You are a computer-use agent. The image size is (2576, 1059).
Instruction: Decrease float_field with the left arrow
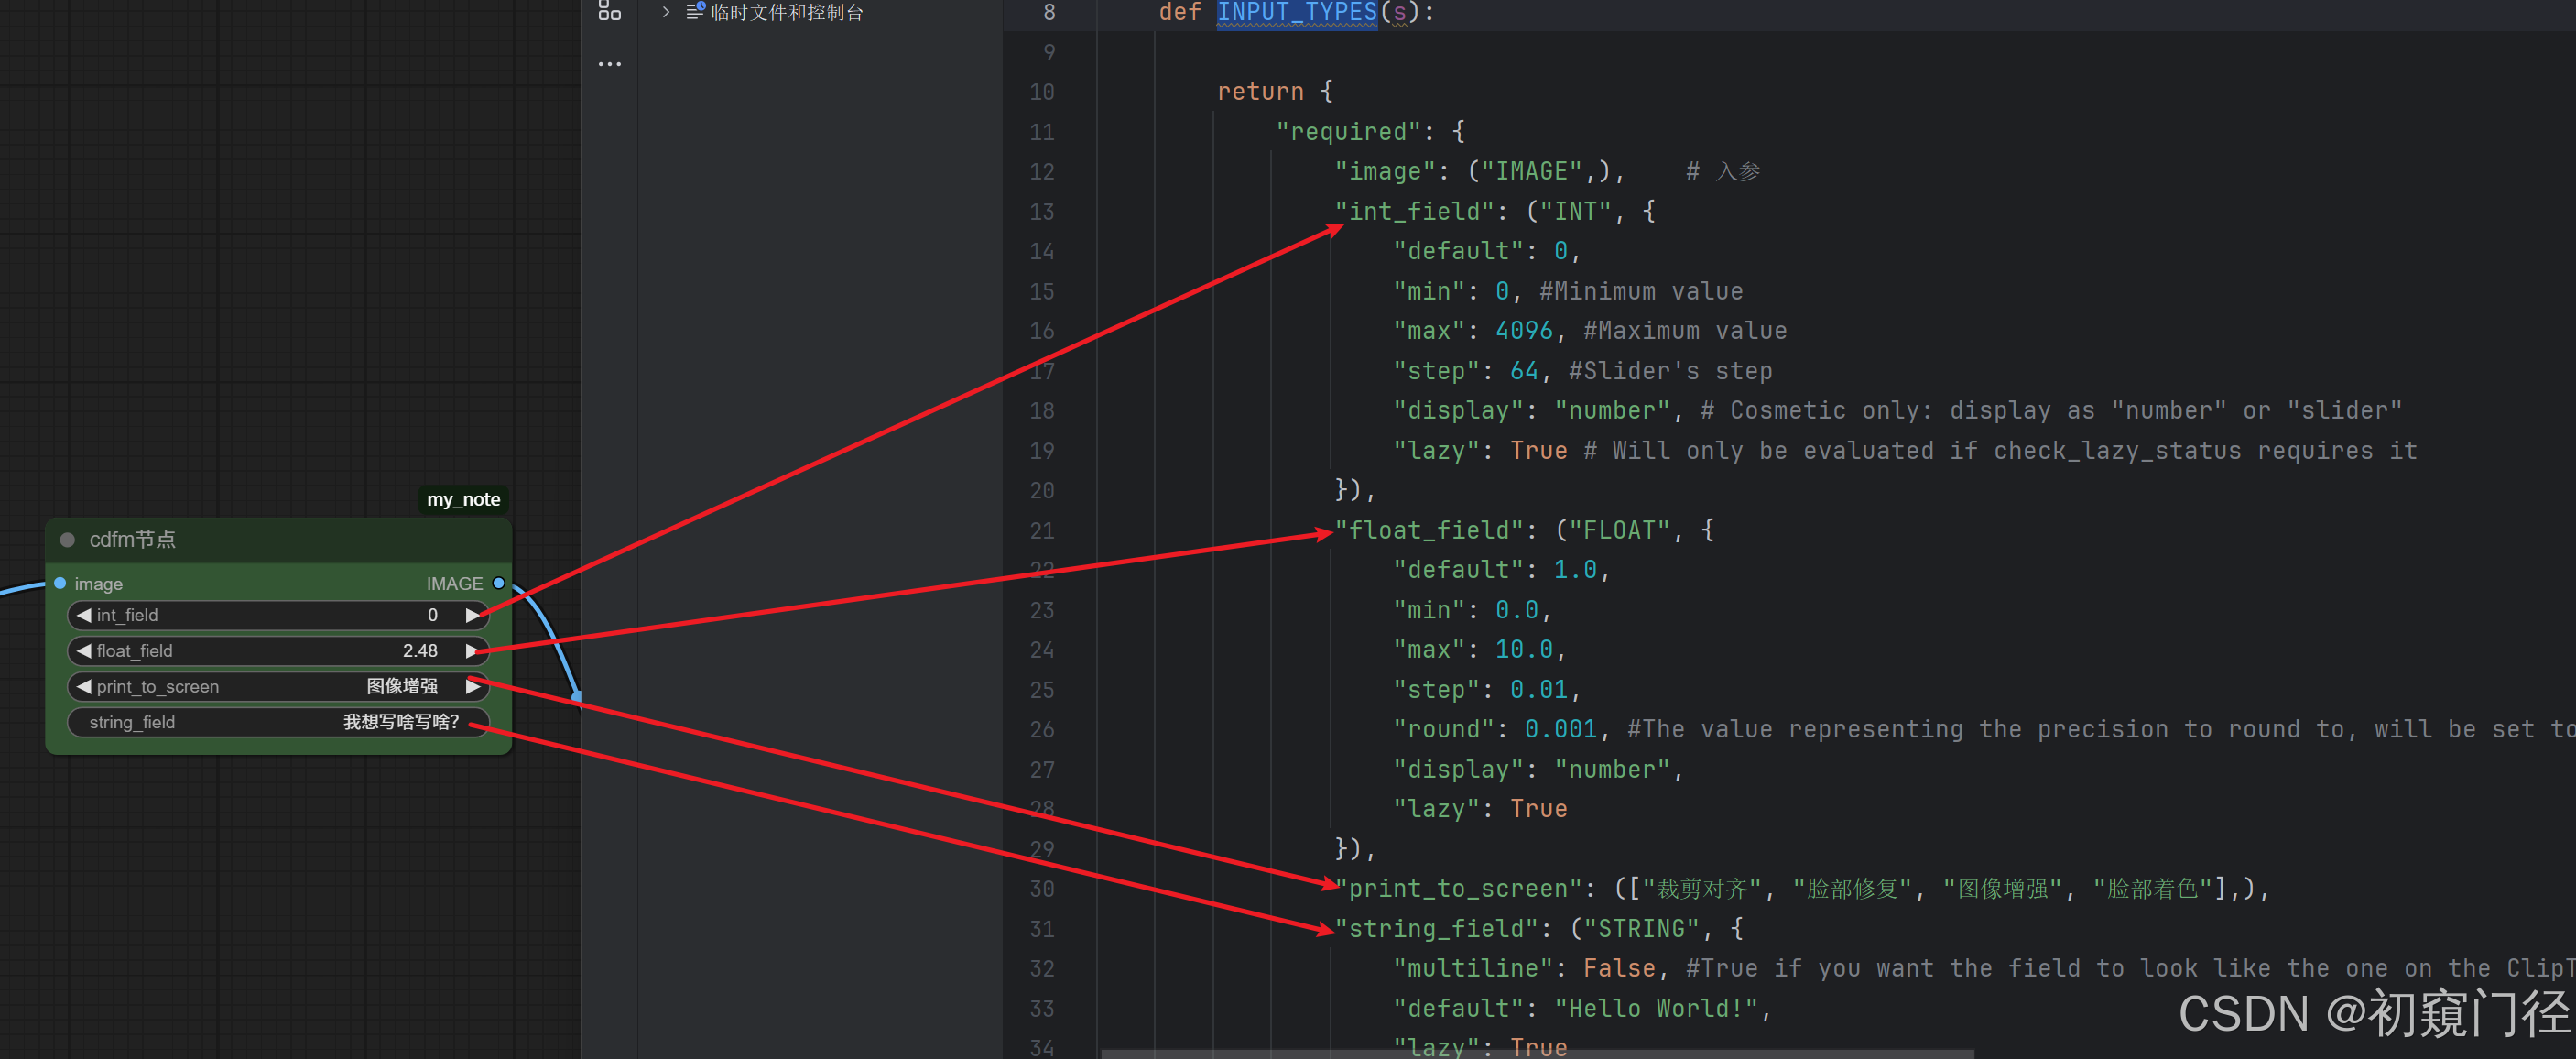(x=84, y=651)
